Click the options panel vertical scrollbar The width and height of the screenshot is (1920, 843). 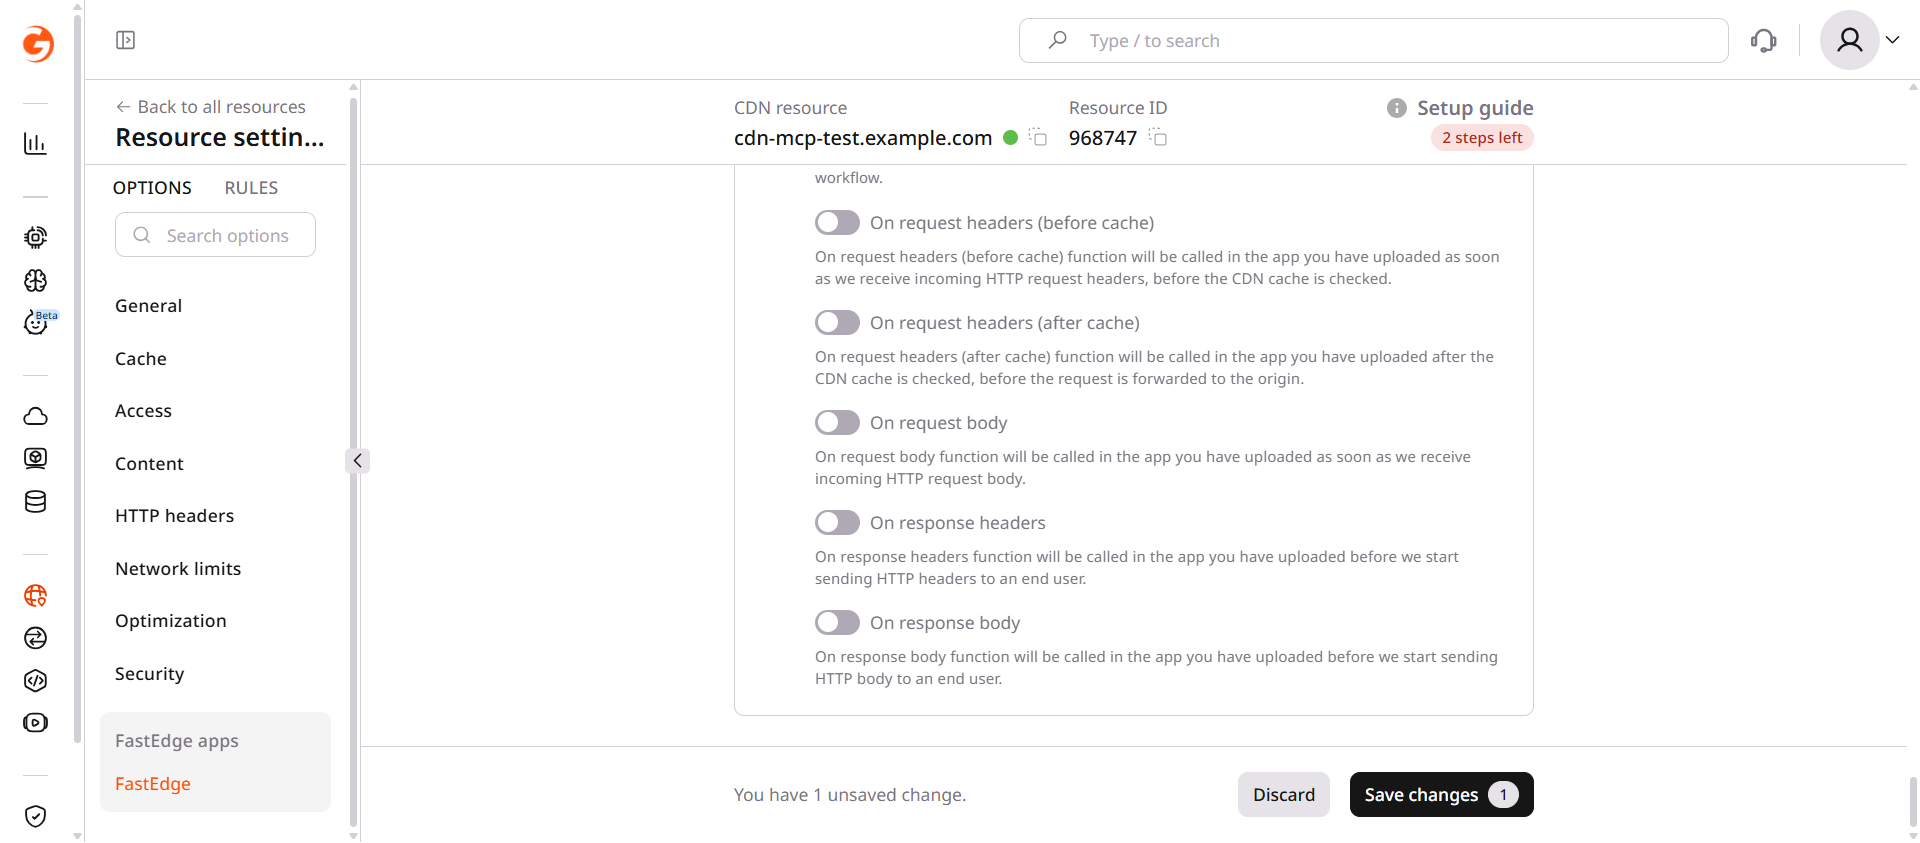point(353,460)
